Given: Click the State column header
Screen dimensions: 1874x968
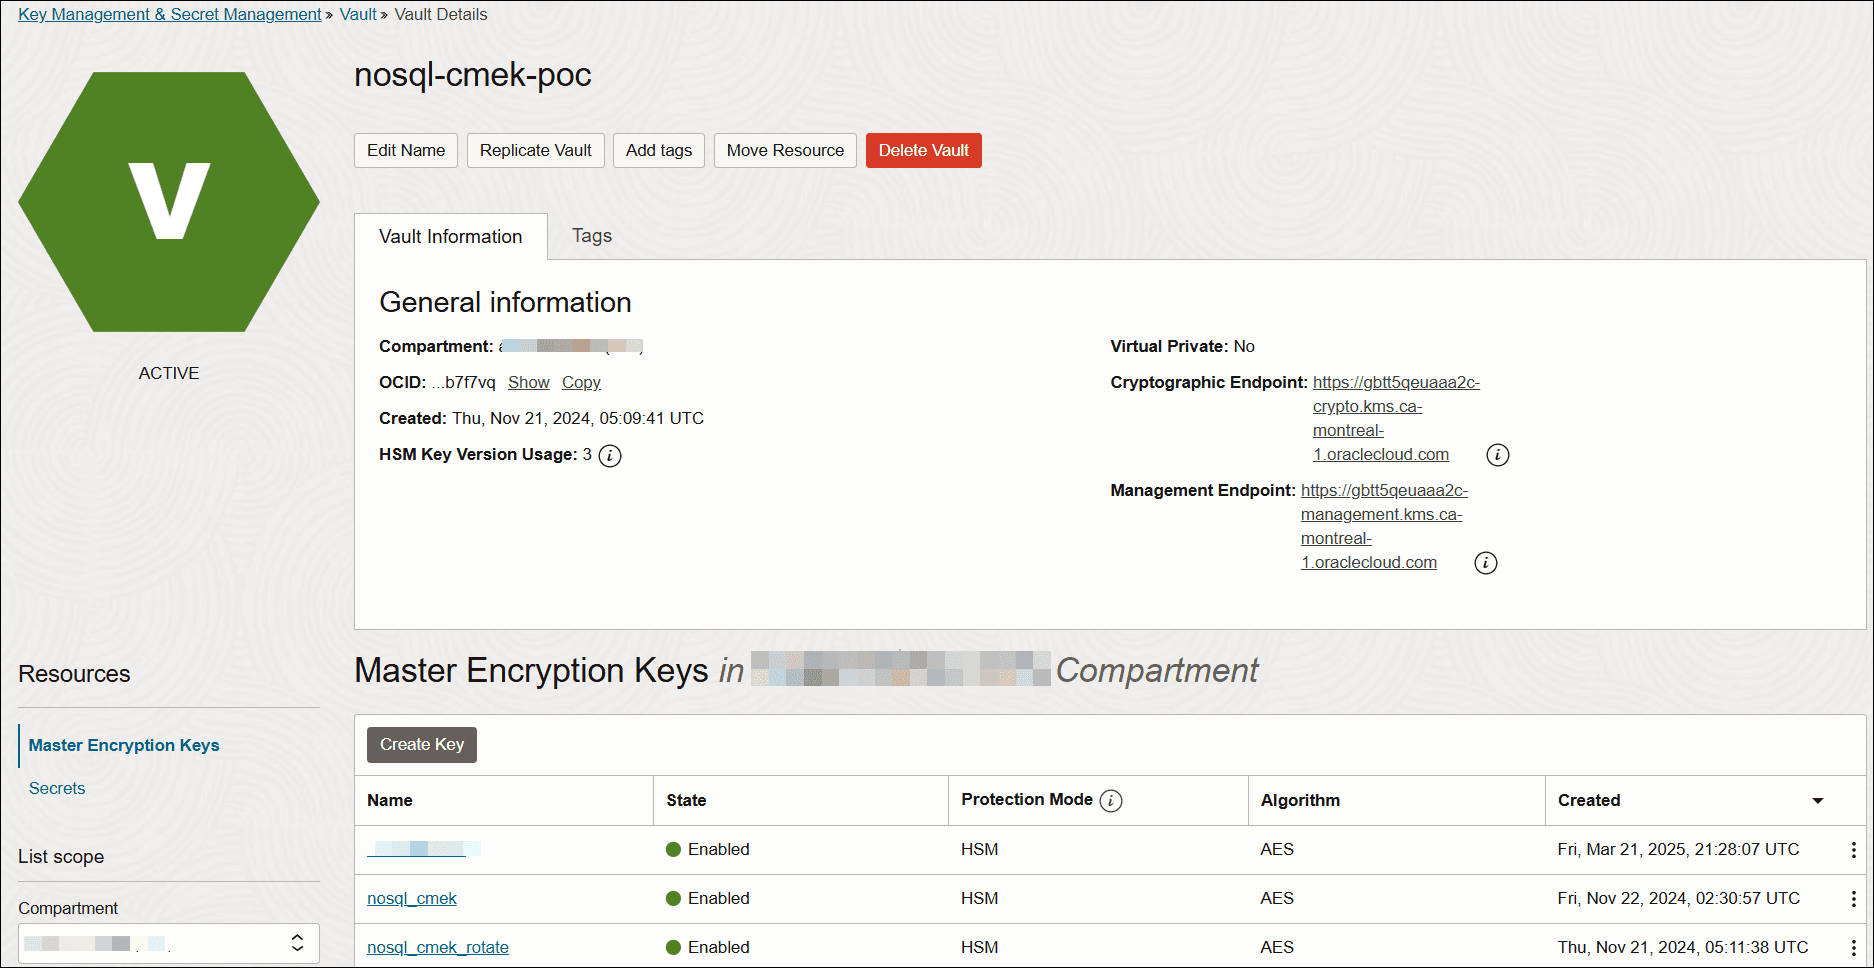Looking at the screenshot, I should [686, 800].
